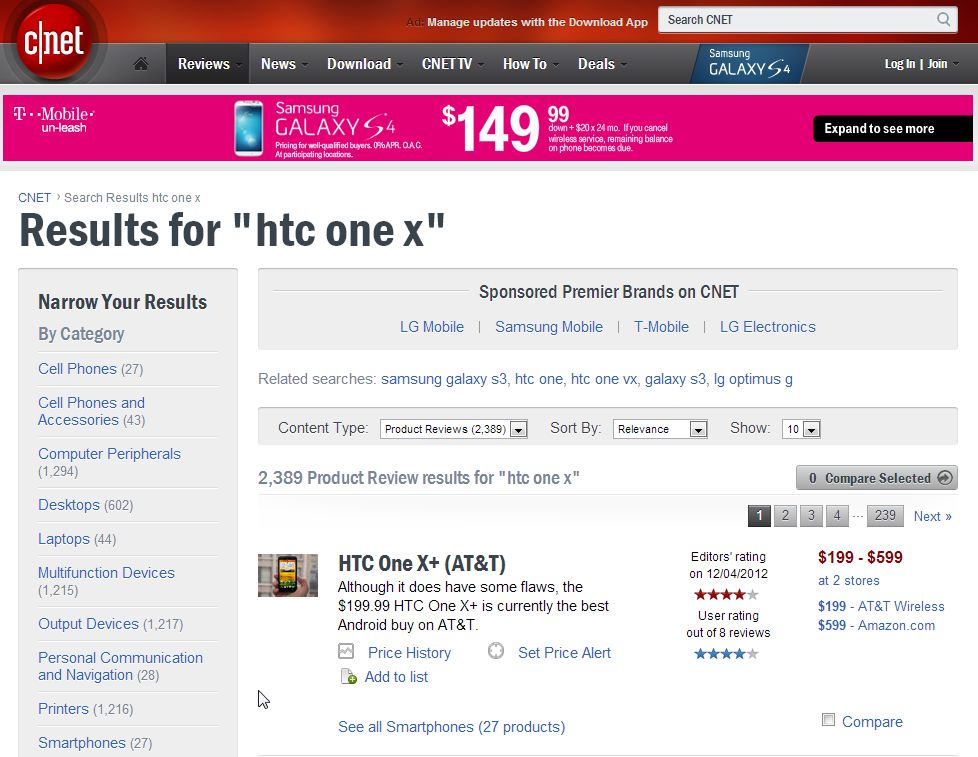Click the Set Price Alert link

point(564,652)
